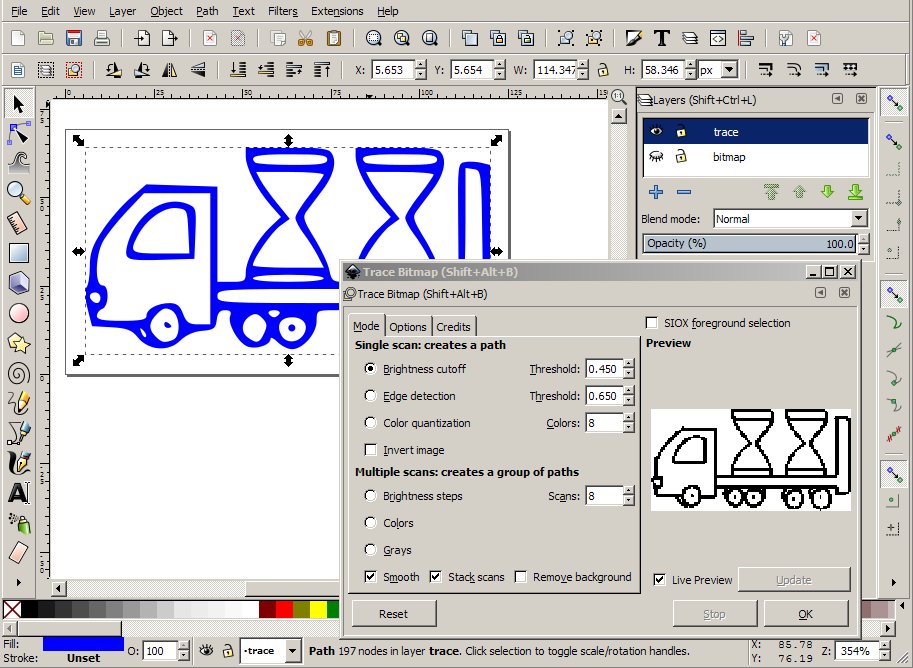Click the Reset button
913x668 pixels.
(x=392, y=613)
